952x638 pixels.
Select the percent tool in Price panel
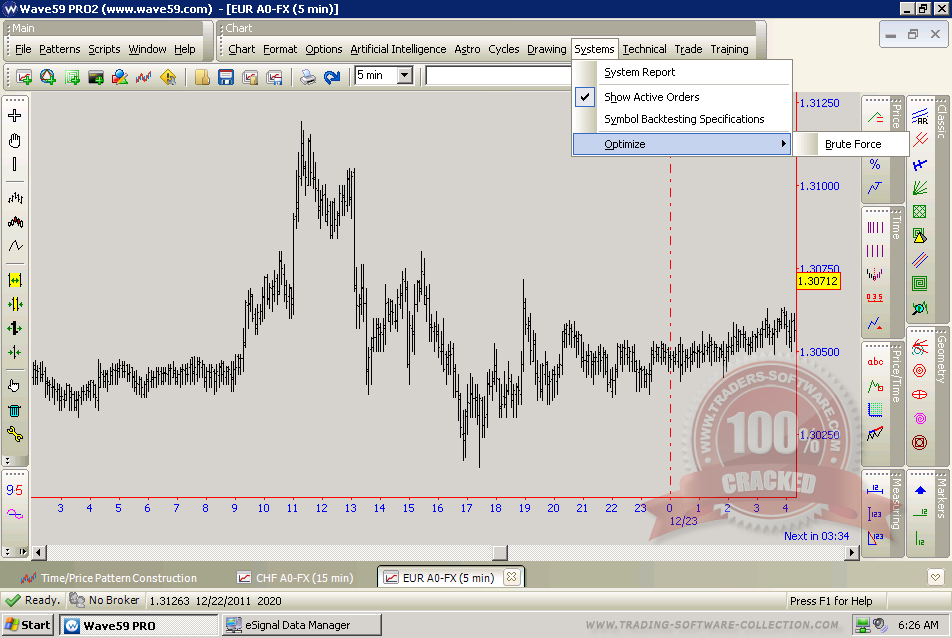pos(875,165)
